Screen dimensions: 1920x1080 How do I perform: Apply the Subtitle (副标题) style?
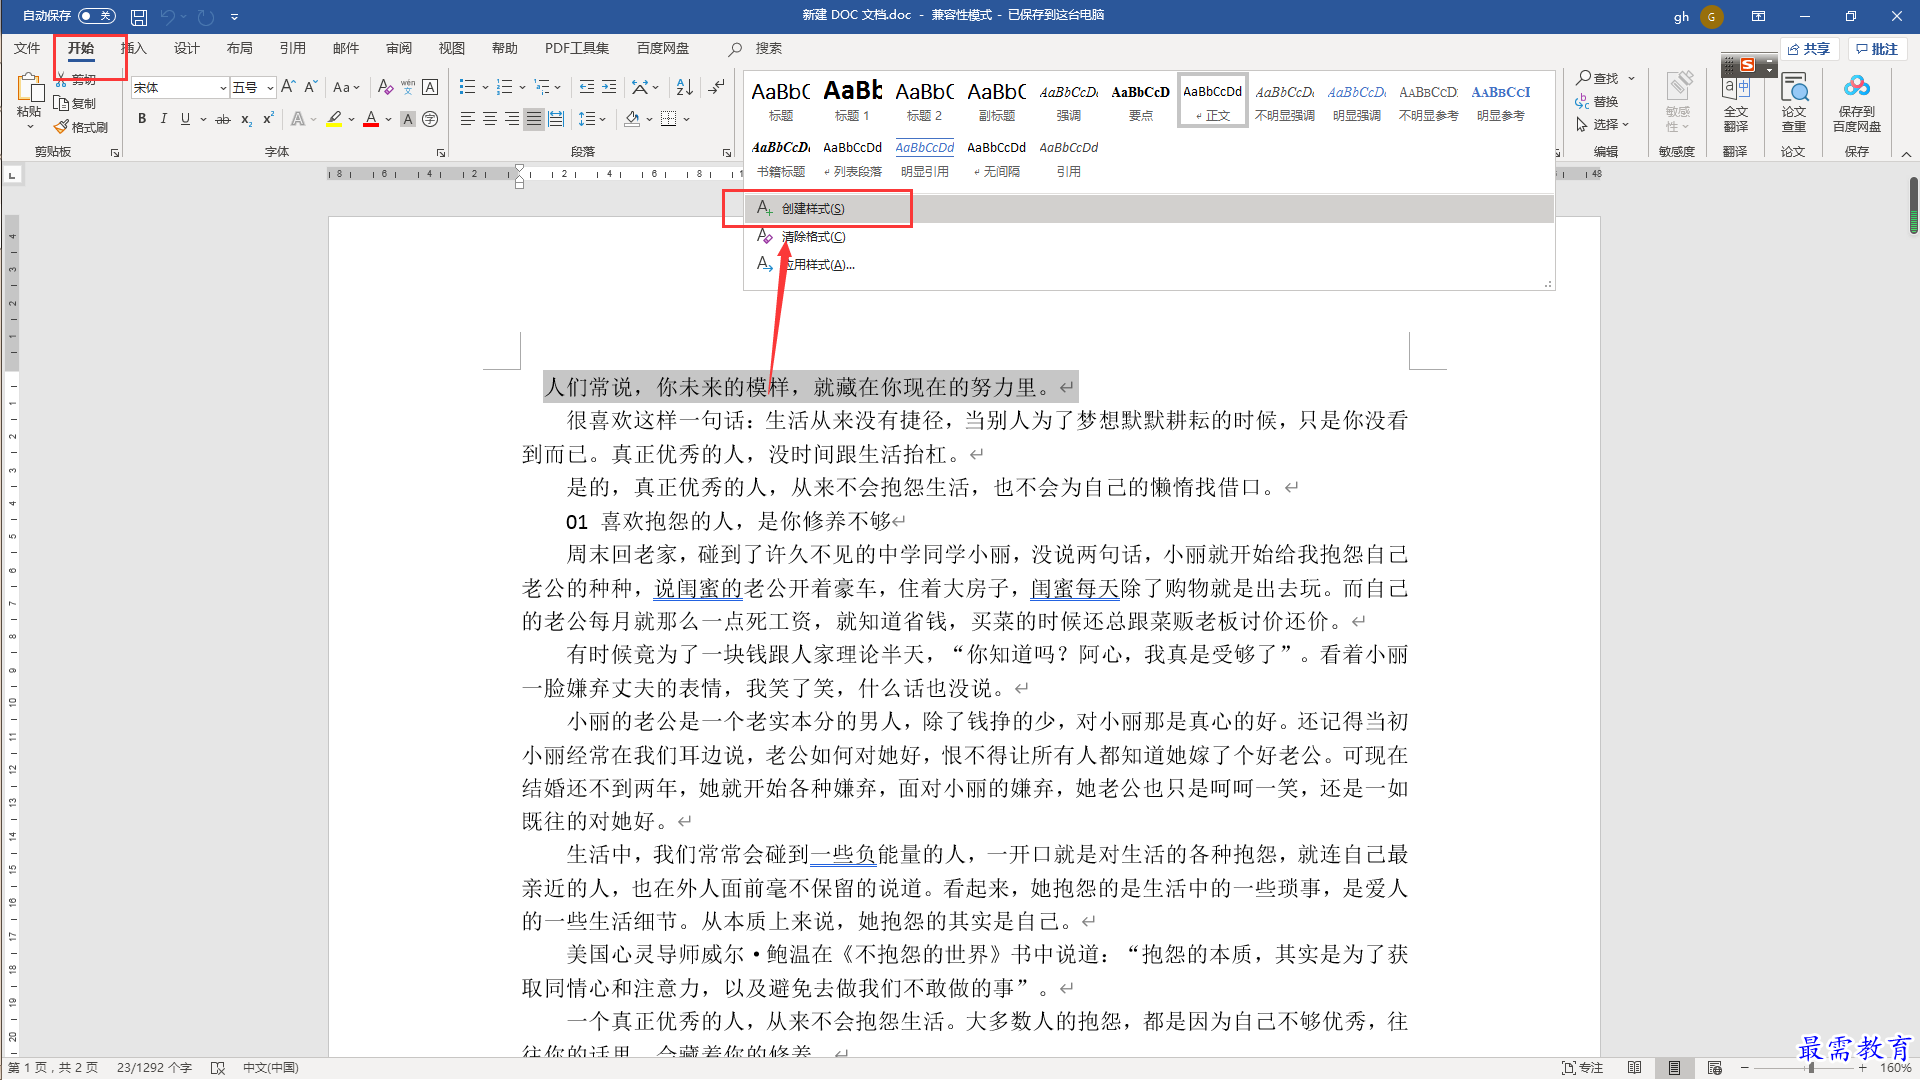996,100
